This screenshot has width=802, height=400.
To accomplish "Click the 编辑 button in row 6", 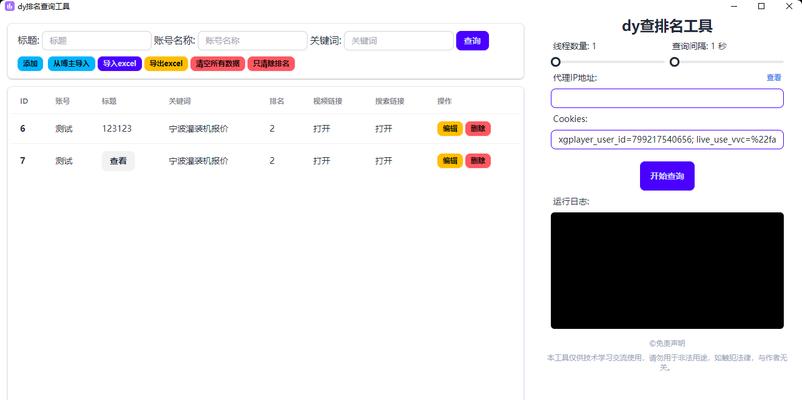I will point(450,129).
